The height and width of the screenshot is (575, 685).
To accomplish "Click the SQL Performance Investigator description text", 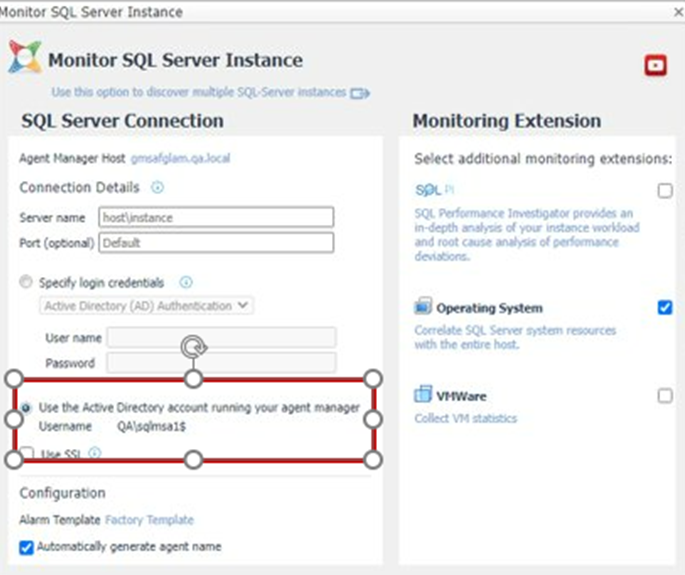I will pyautogui.click(x=527, y=235).
